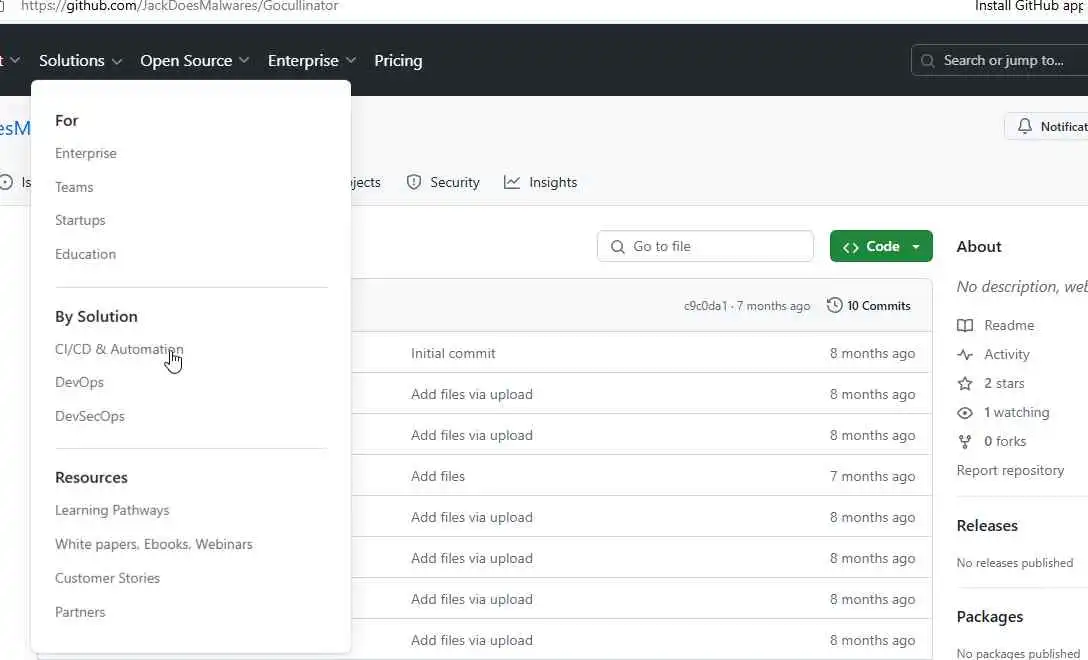Click the fork icon in About
The image size is (1088, 660).
pos(965,441)
